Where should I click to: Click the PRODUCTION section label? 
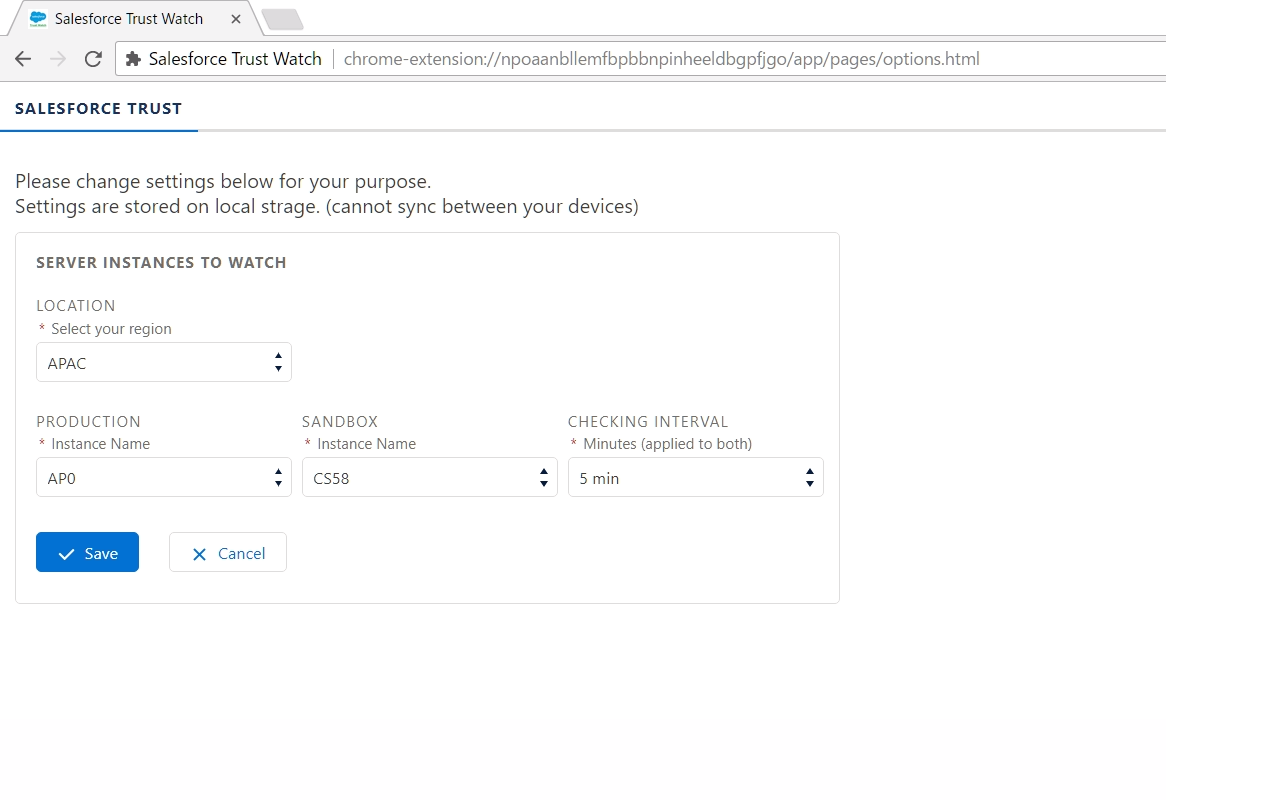click(x=89, y=422)
